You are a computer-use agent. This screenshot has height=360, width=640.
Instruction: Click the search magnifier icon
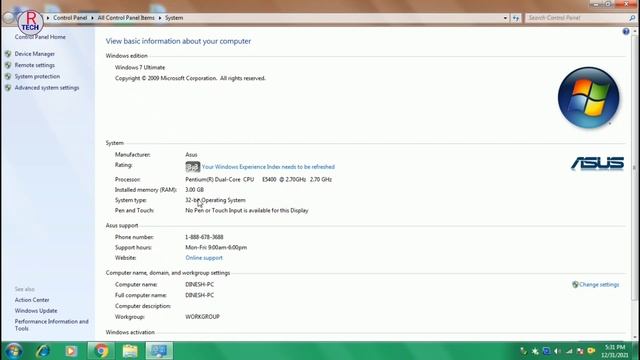[x=632, y=18]
